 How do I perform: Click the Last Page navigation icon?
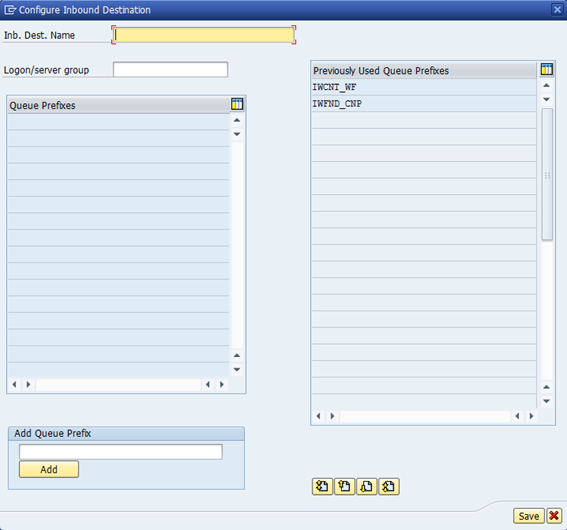pos(389,487)
